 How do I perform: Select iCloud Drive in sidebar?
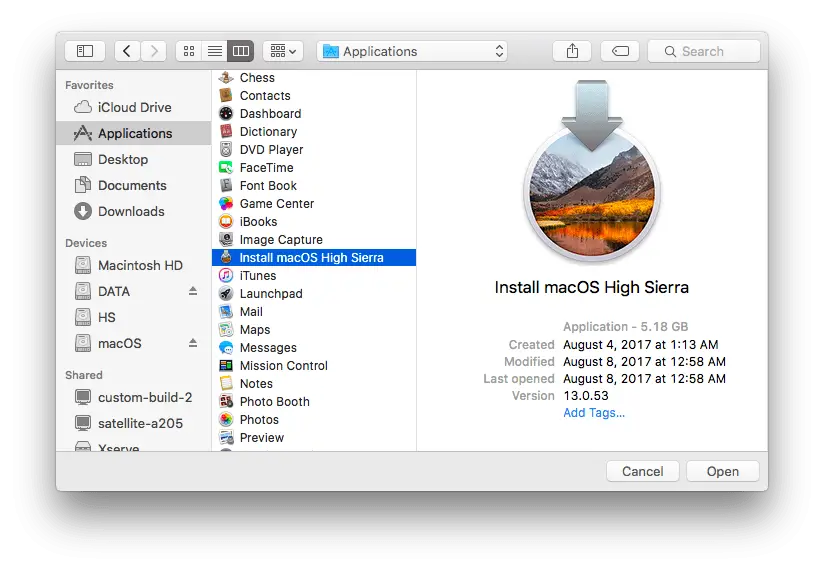coord(133,107)
